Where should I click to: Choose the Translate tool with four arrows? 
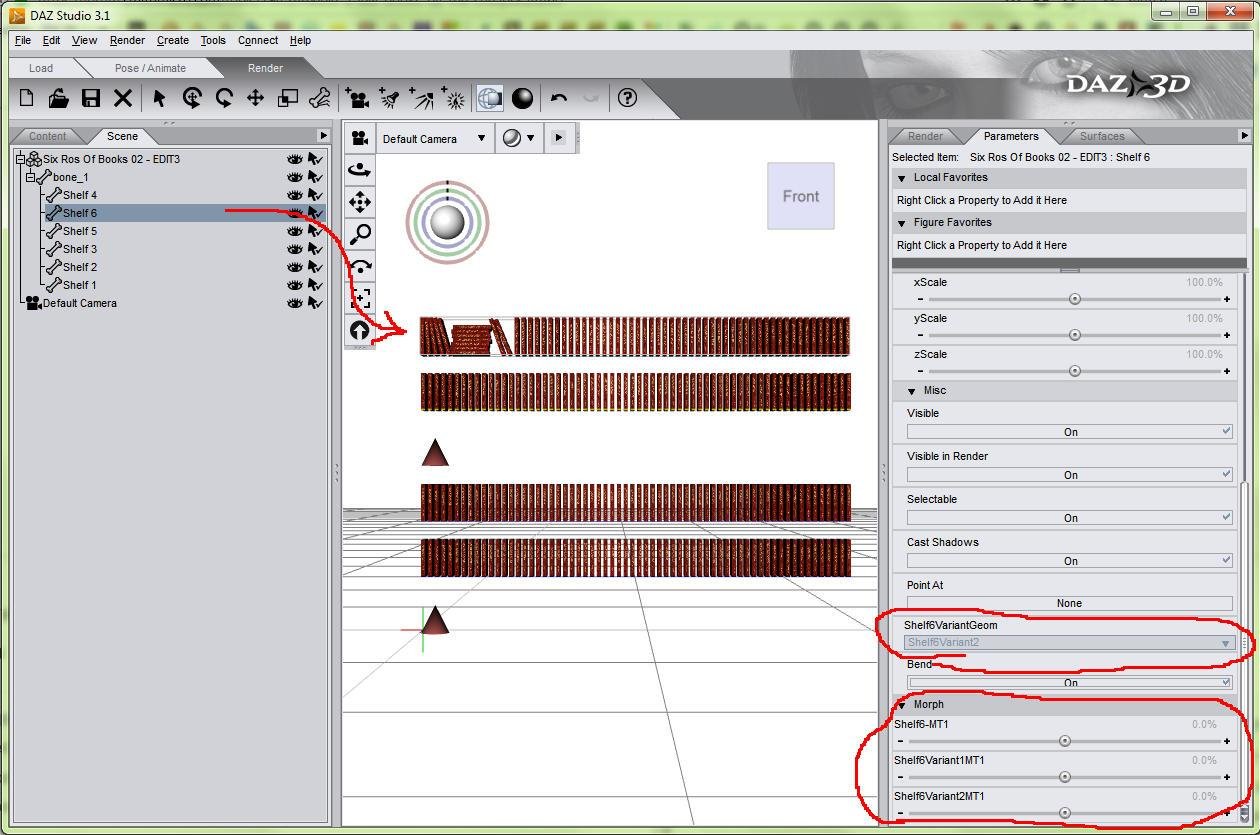tap(255, 98)
